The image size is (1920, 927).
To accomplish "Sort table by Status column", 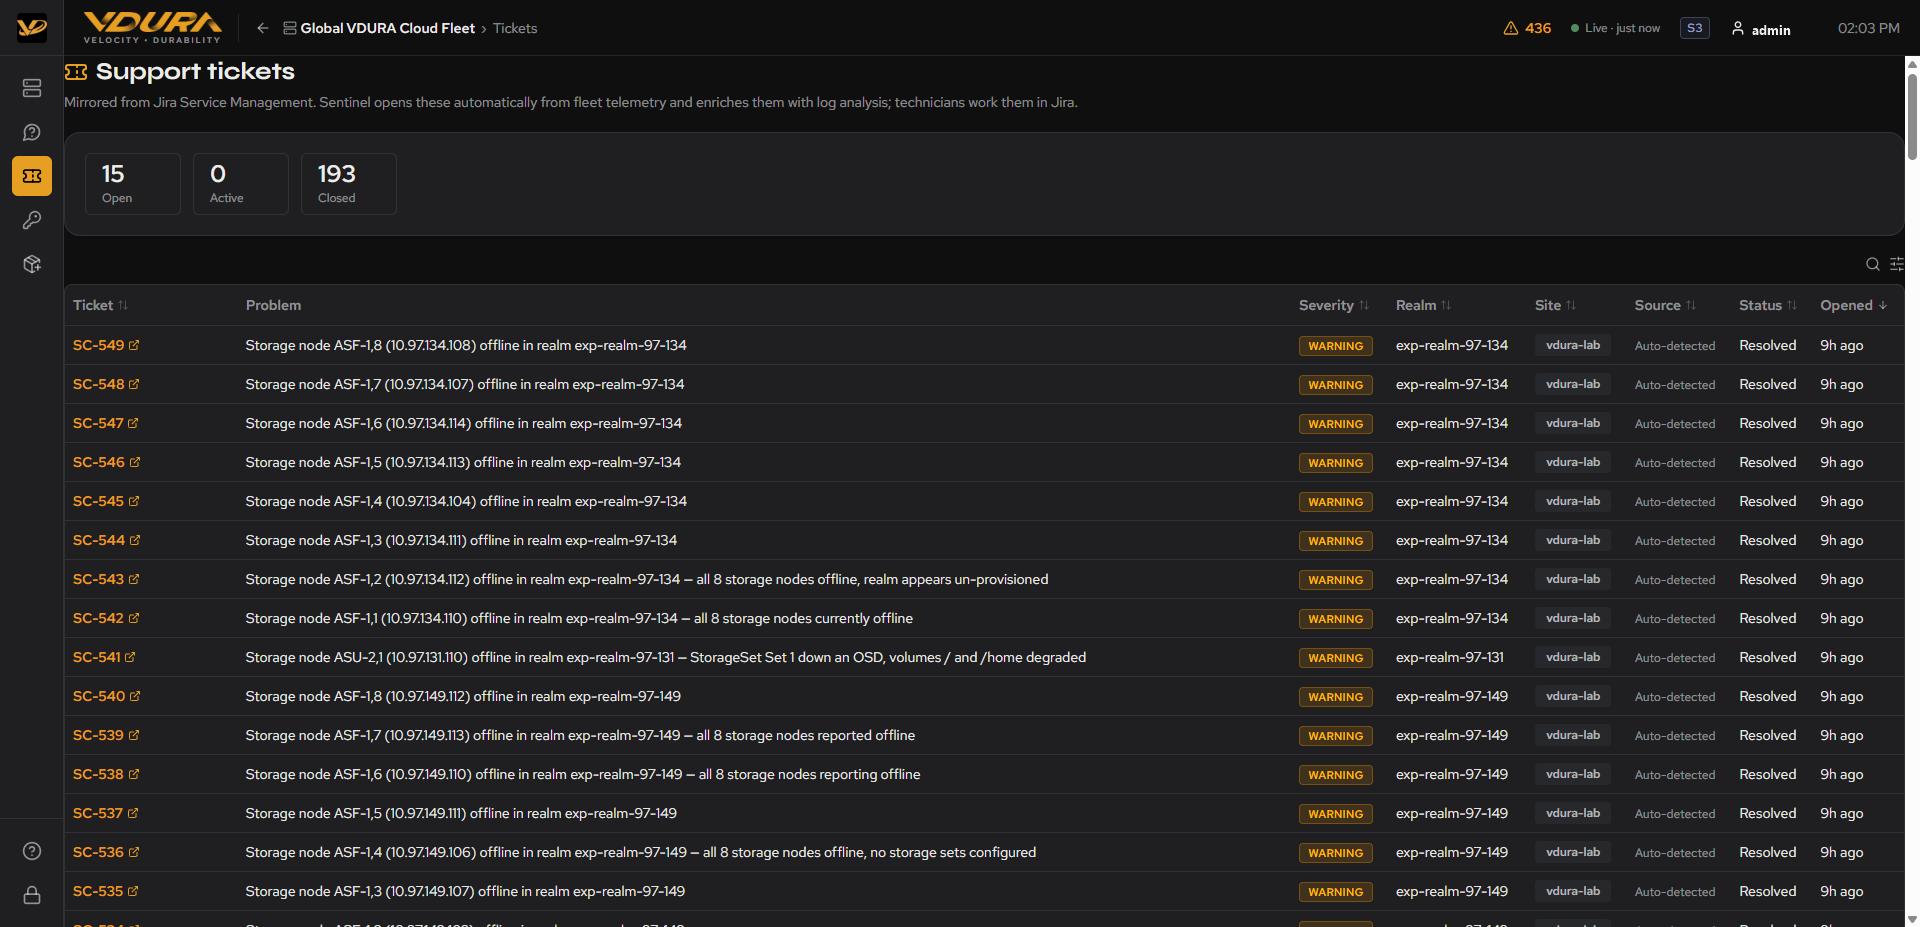I will pyautogui.click(x=1768, y=305).
